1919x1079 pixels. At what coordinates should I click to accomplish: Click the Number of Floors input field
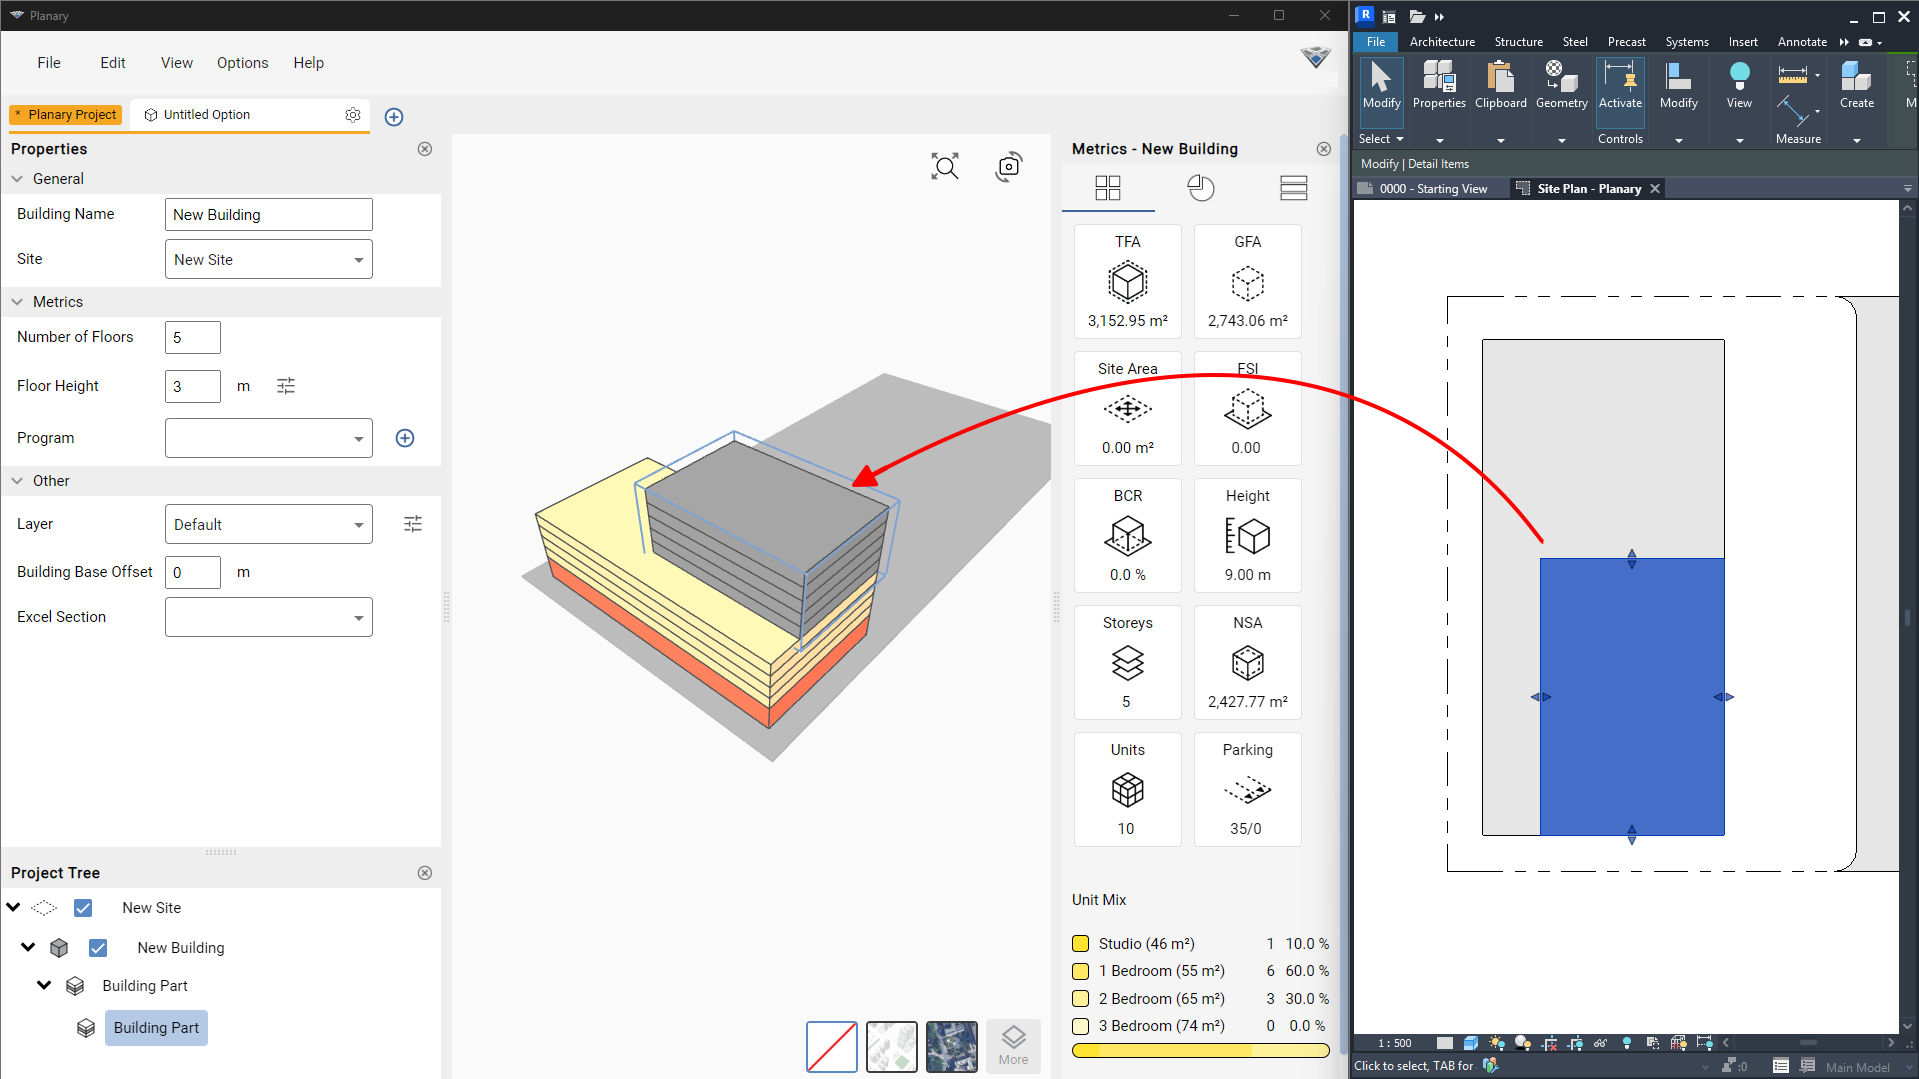[x=193, y=338]
